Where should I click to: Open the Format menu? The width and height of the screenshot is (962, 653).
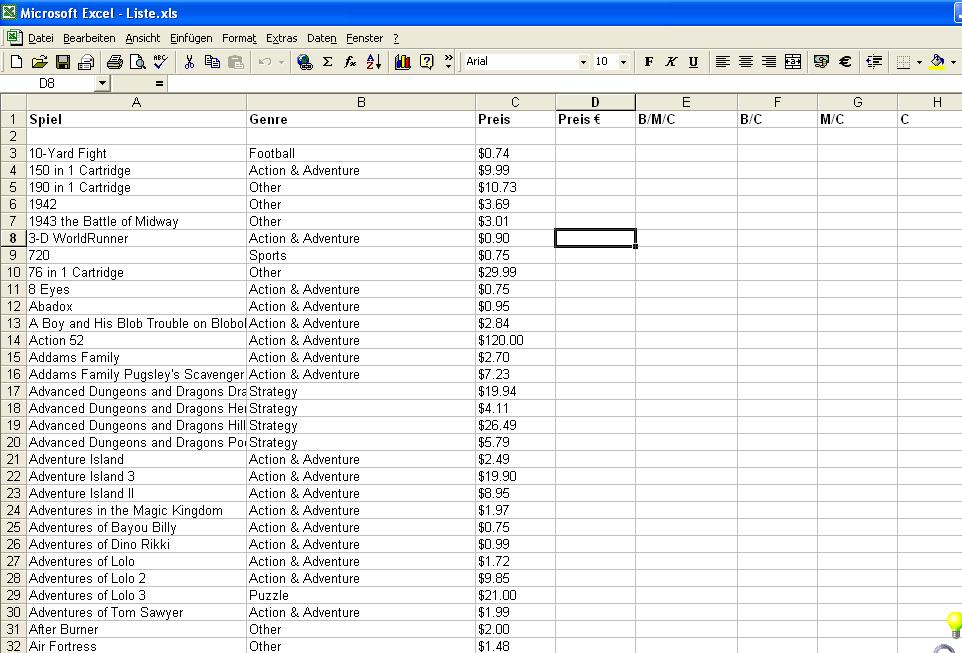(x=239, y=38)
